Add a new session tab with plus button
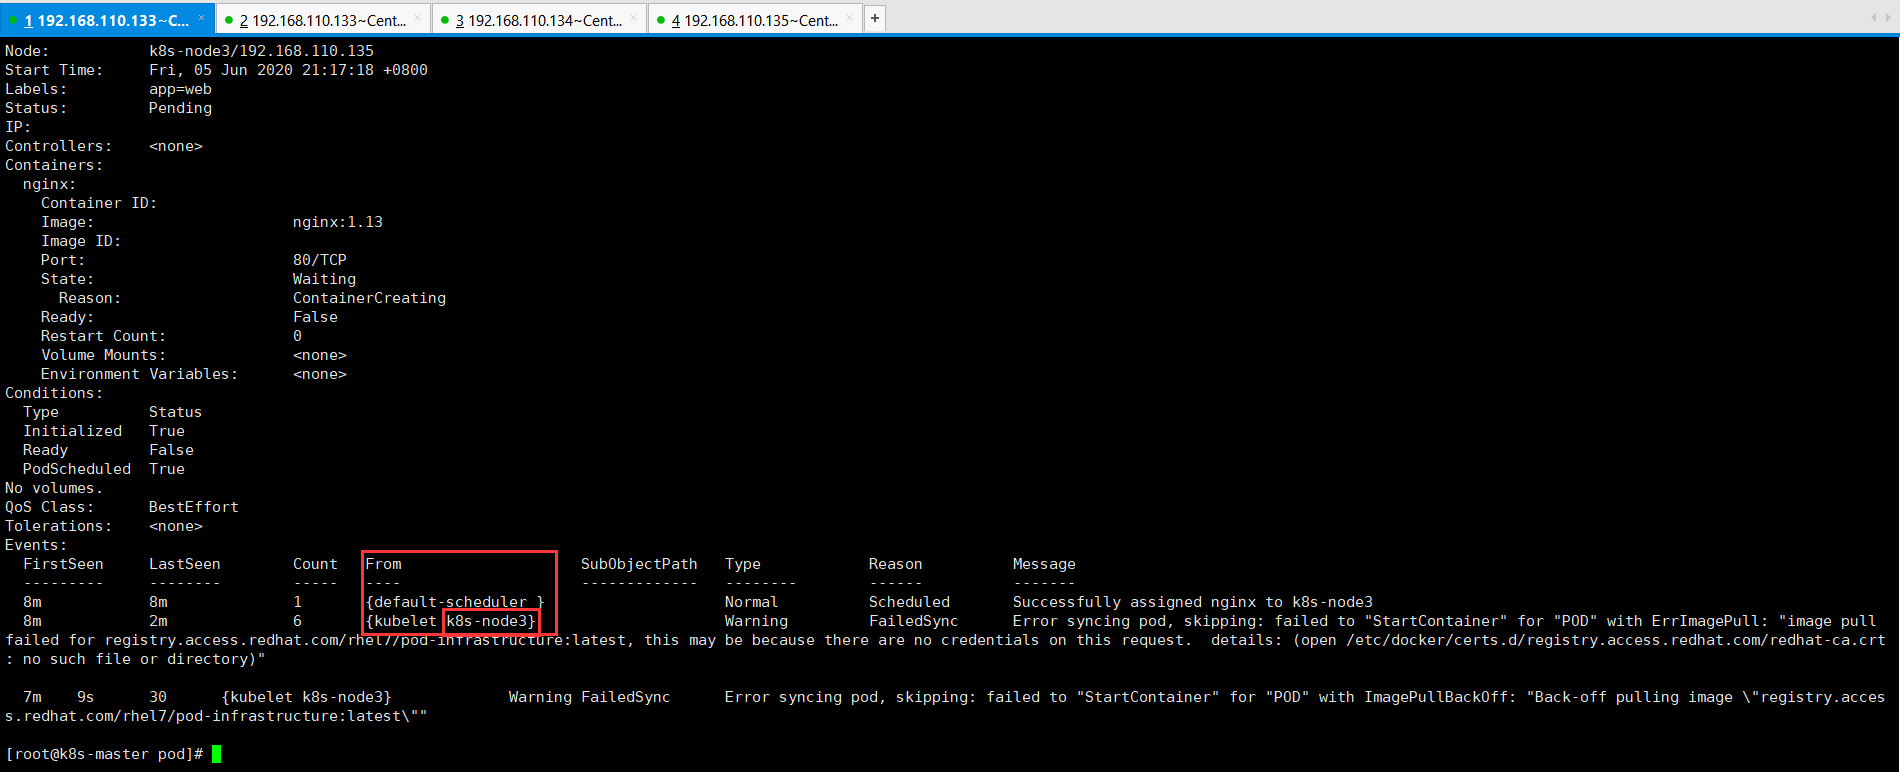The height and width of the screenshot is (772, 1900). (x=875, y=18)
